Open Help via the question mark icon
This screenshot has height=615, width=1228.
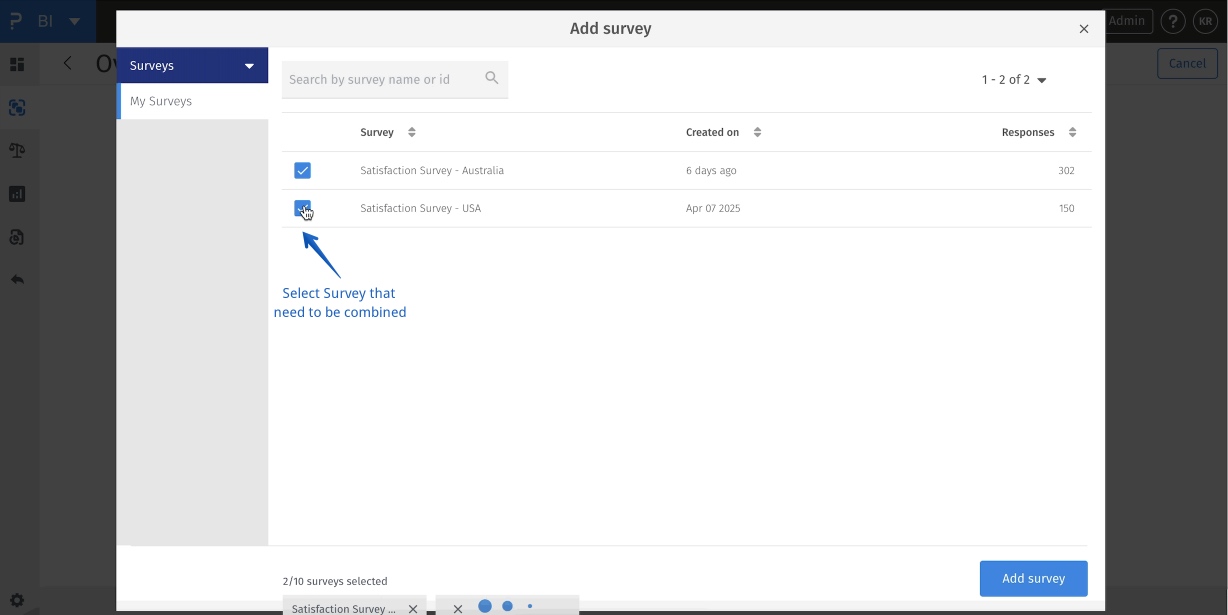click(1173, 20)
